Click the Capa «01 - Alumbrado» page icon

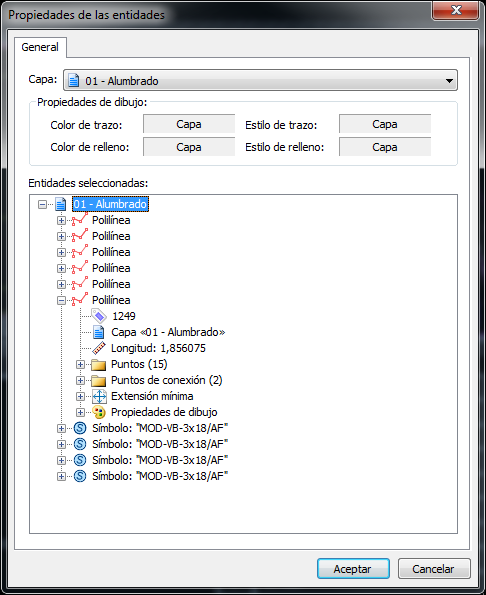pyautogui.click(x=99, y=332)
